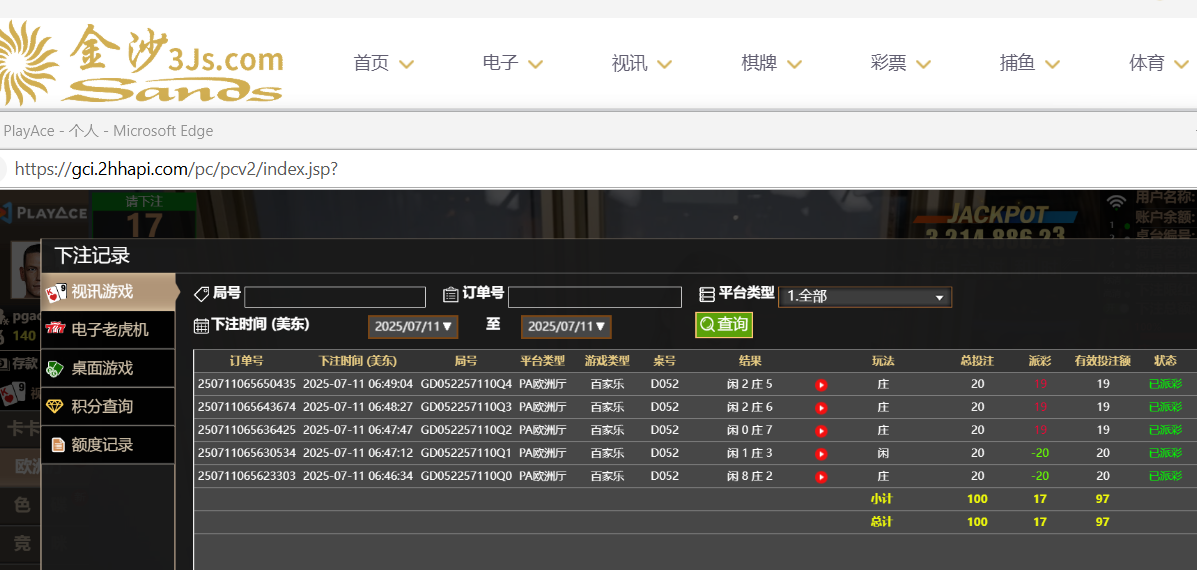Play video replay for order 250711065643674
Viewport: 1197px width, 570px height.
coord(821,407)
